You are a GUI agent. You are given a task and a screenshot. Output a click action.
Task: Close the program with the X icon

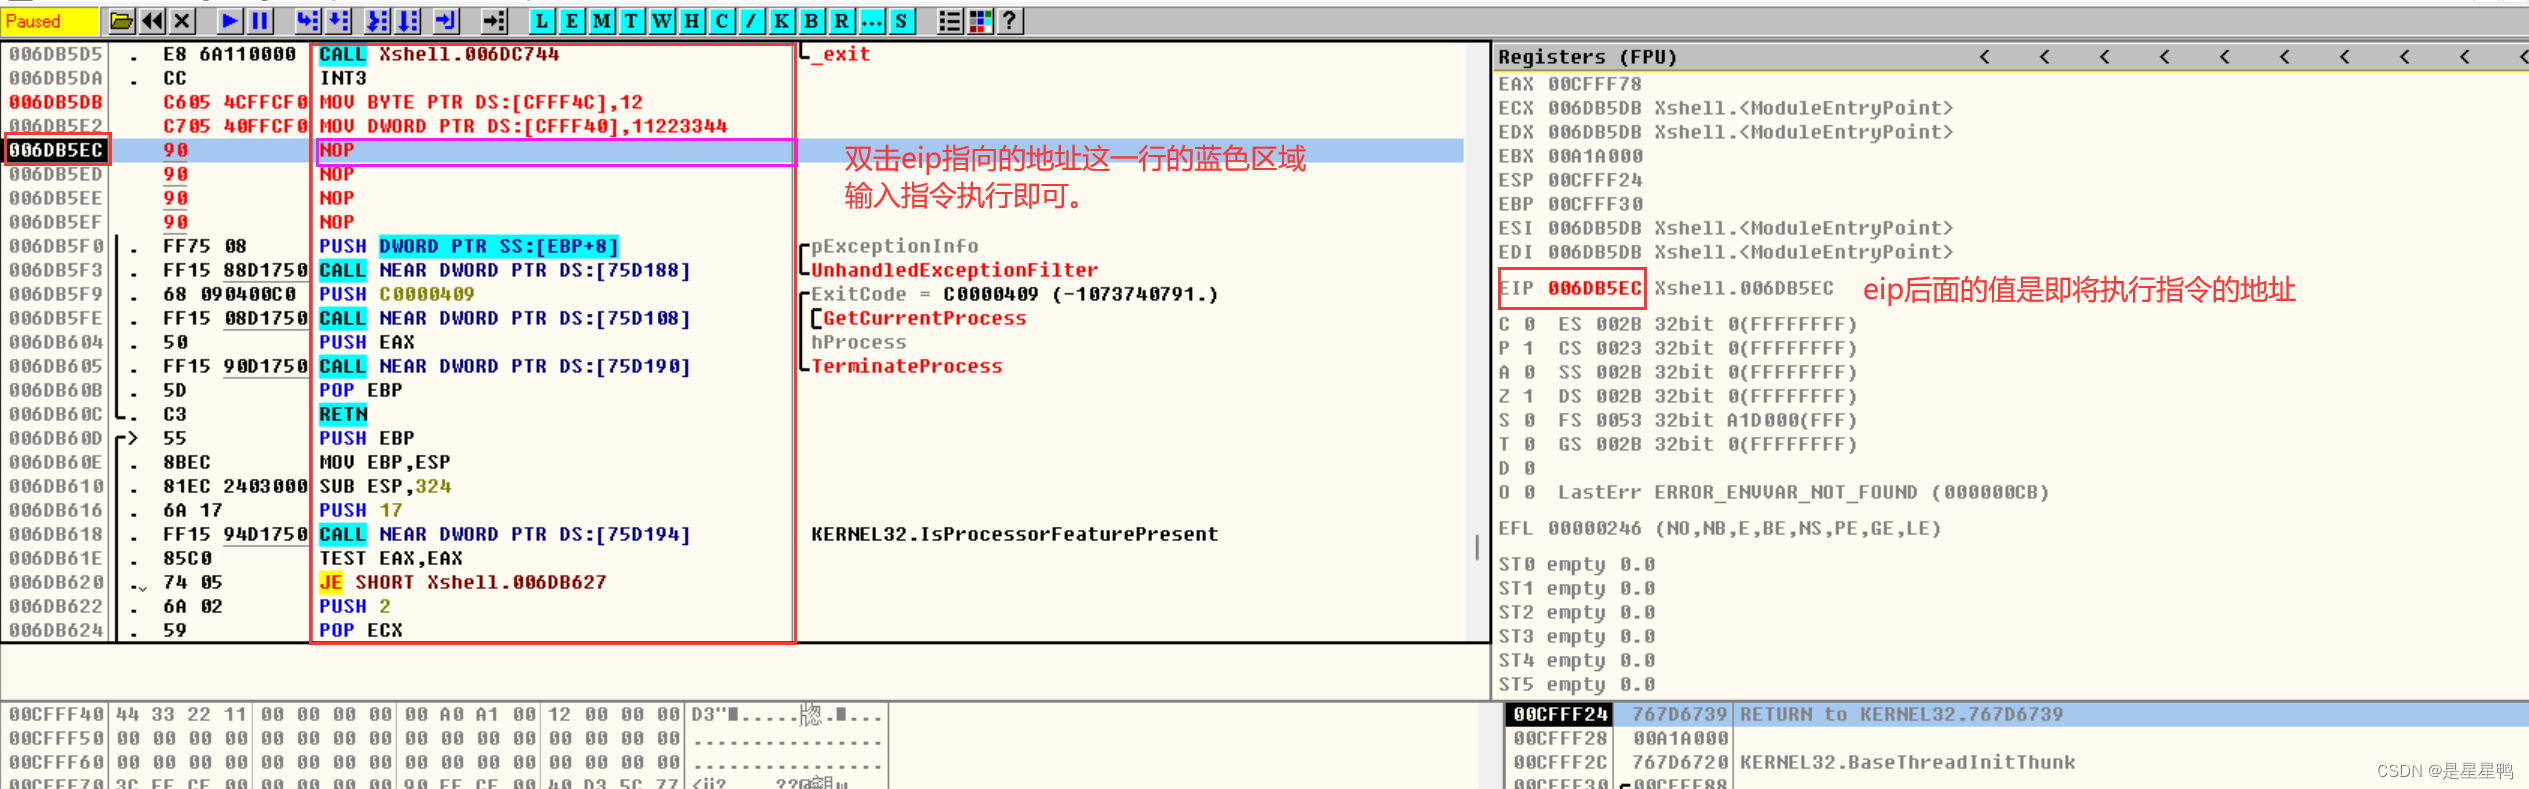coord(182,21)
